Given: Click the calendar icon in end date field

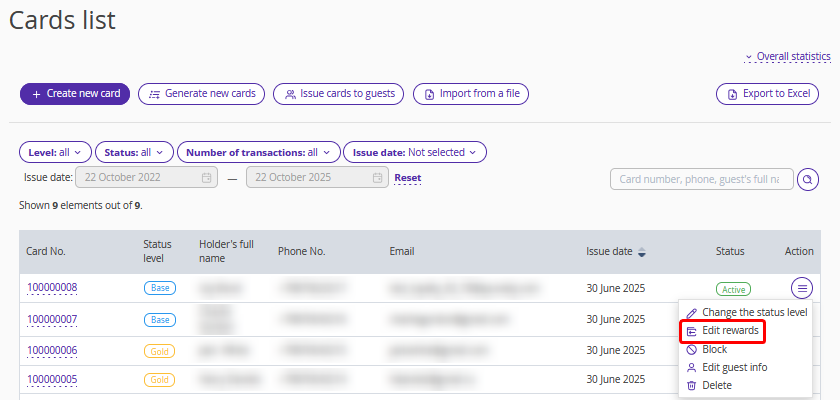Looking at the screenshot, I should click(x=377, y=178).
